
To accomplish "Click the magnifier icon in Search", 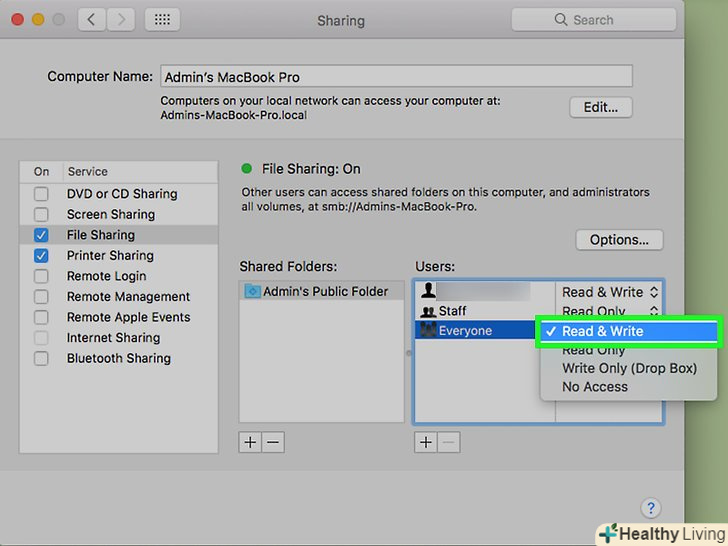I will 561,20.
